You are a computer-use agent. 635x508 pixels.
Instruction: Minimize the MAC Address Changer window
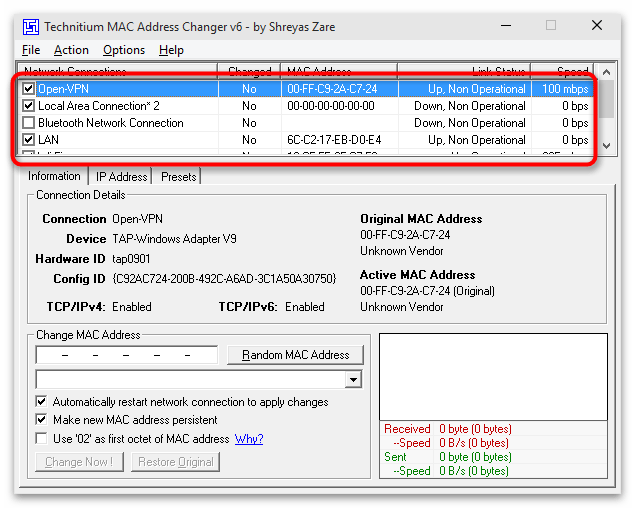pos(506,26)
